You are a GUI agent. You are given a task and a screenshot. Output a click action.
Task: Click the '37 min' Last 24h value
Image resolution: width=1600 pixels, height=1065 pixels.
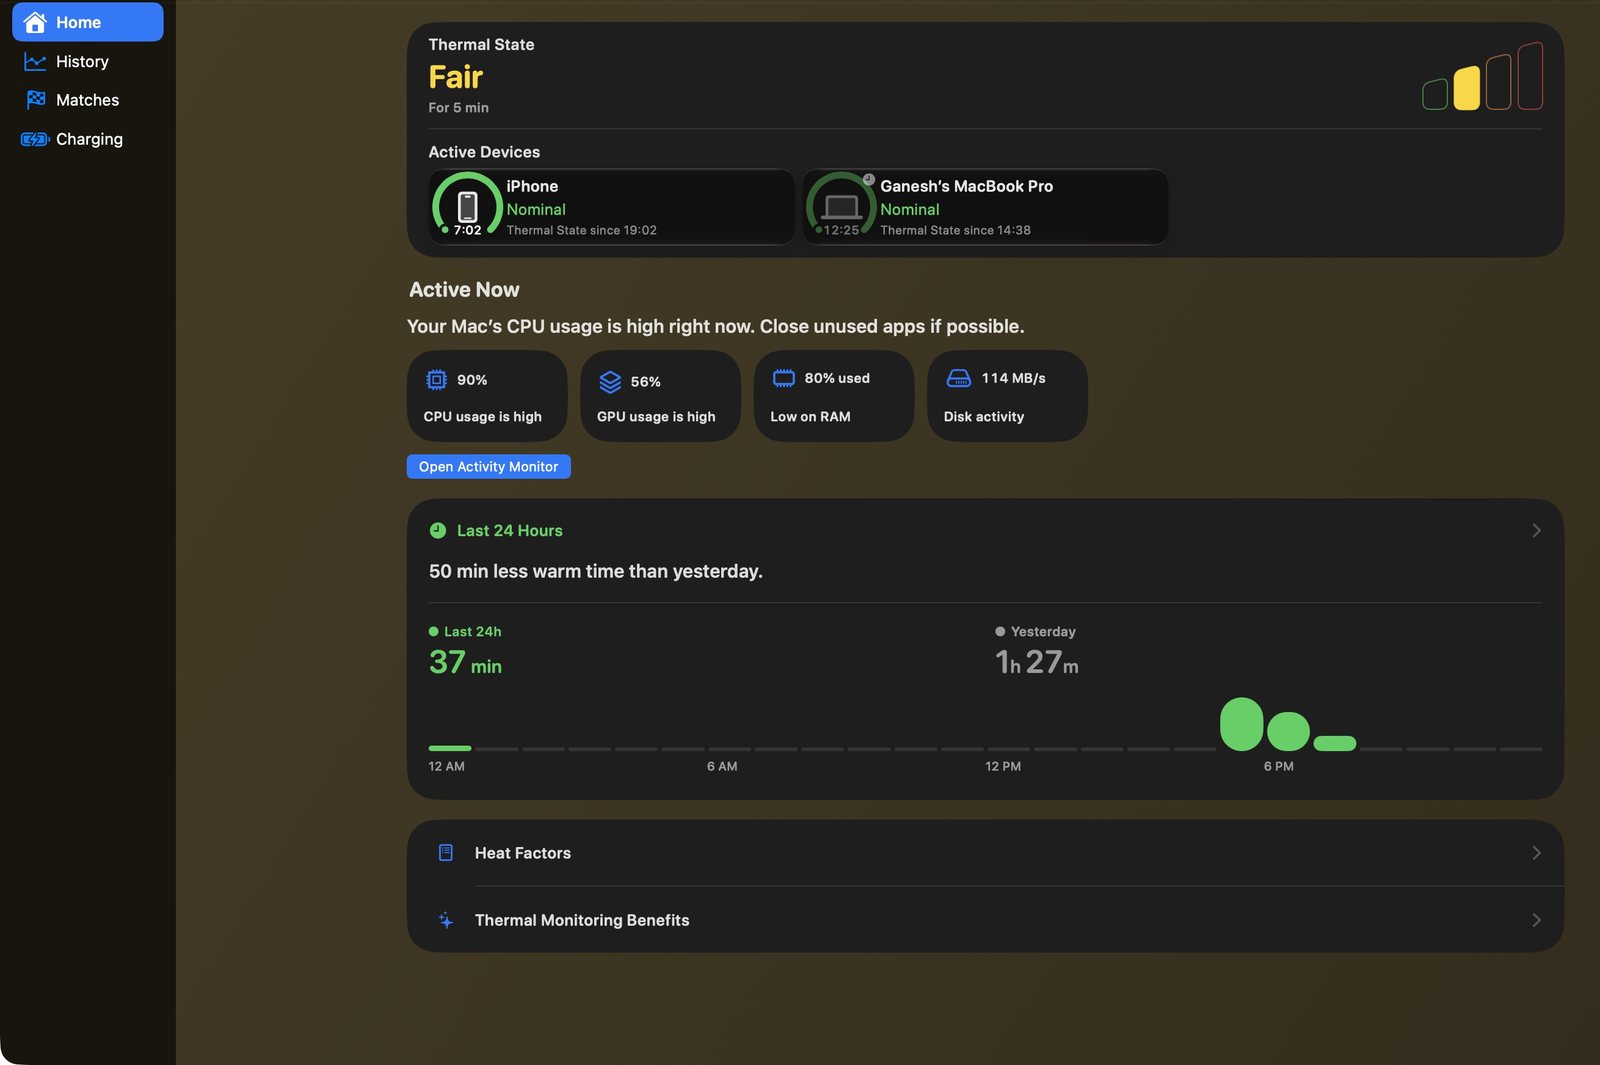point(465,662)
